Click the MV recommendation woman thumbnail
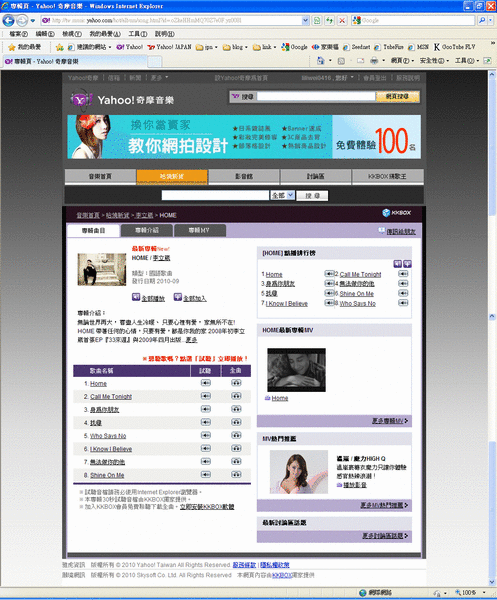The height and width of the screenshot is (600, 497). [x=299, y=472]
